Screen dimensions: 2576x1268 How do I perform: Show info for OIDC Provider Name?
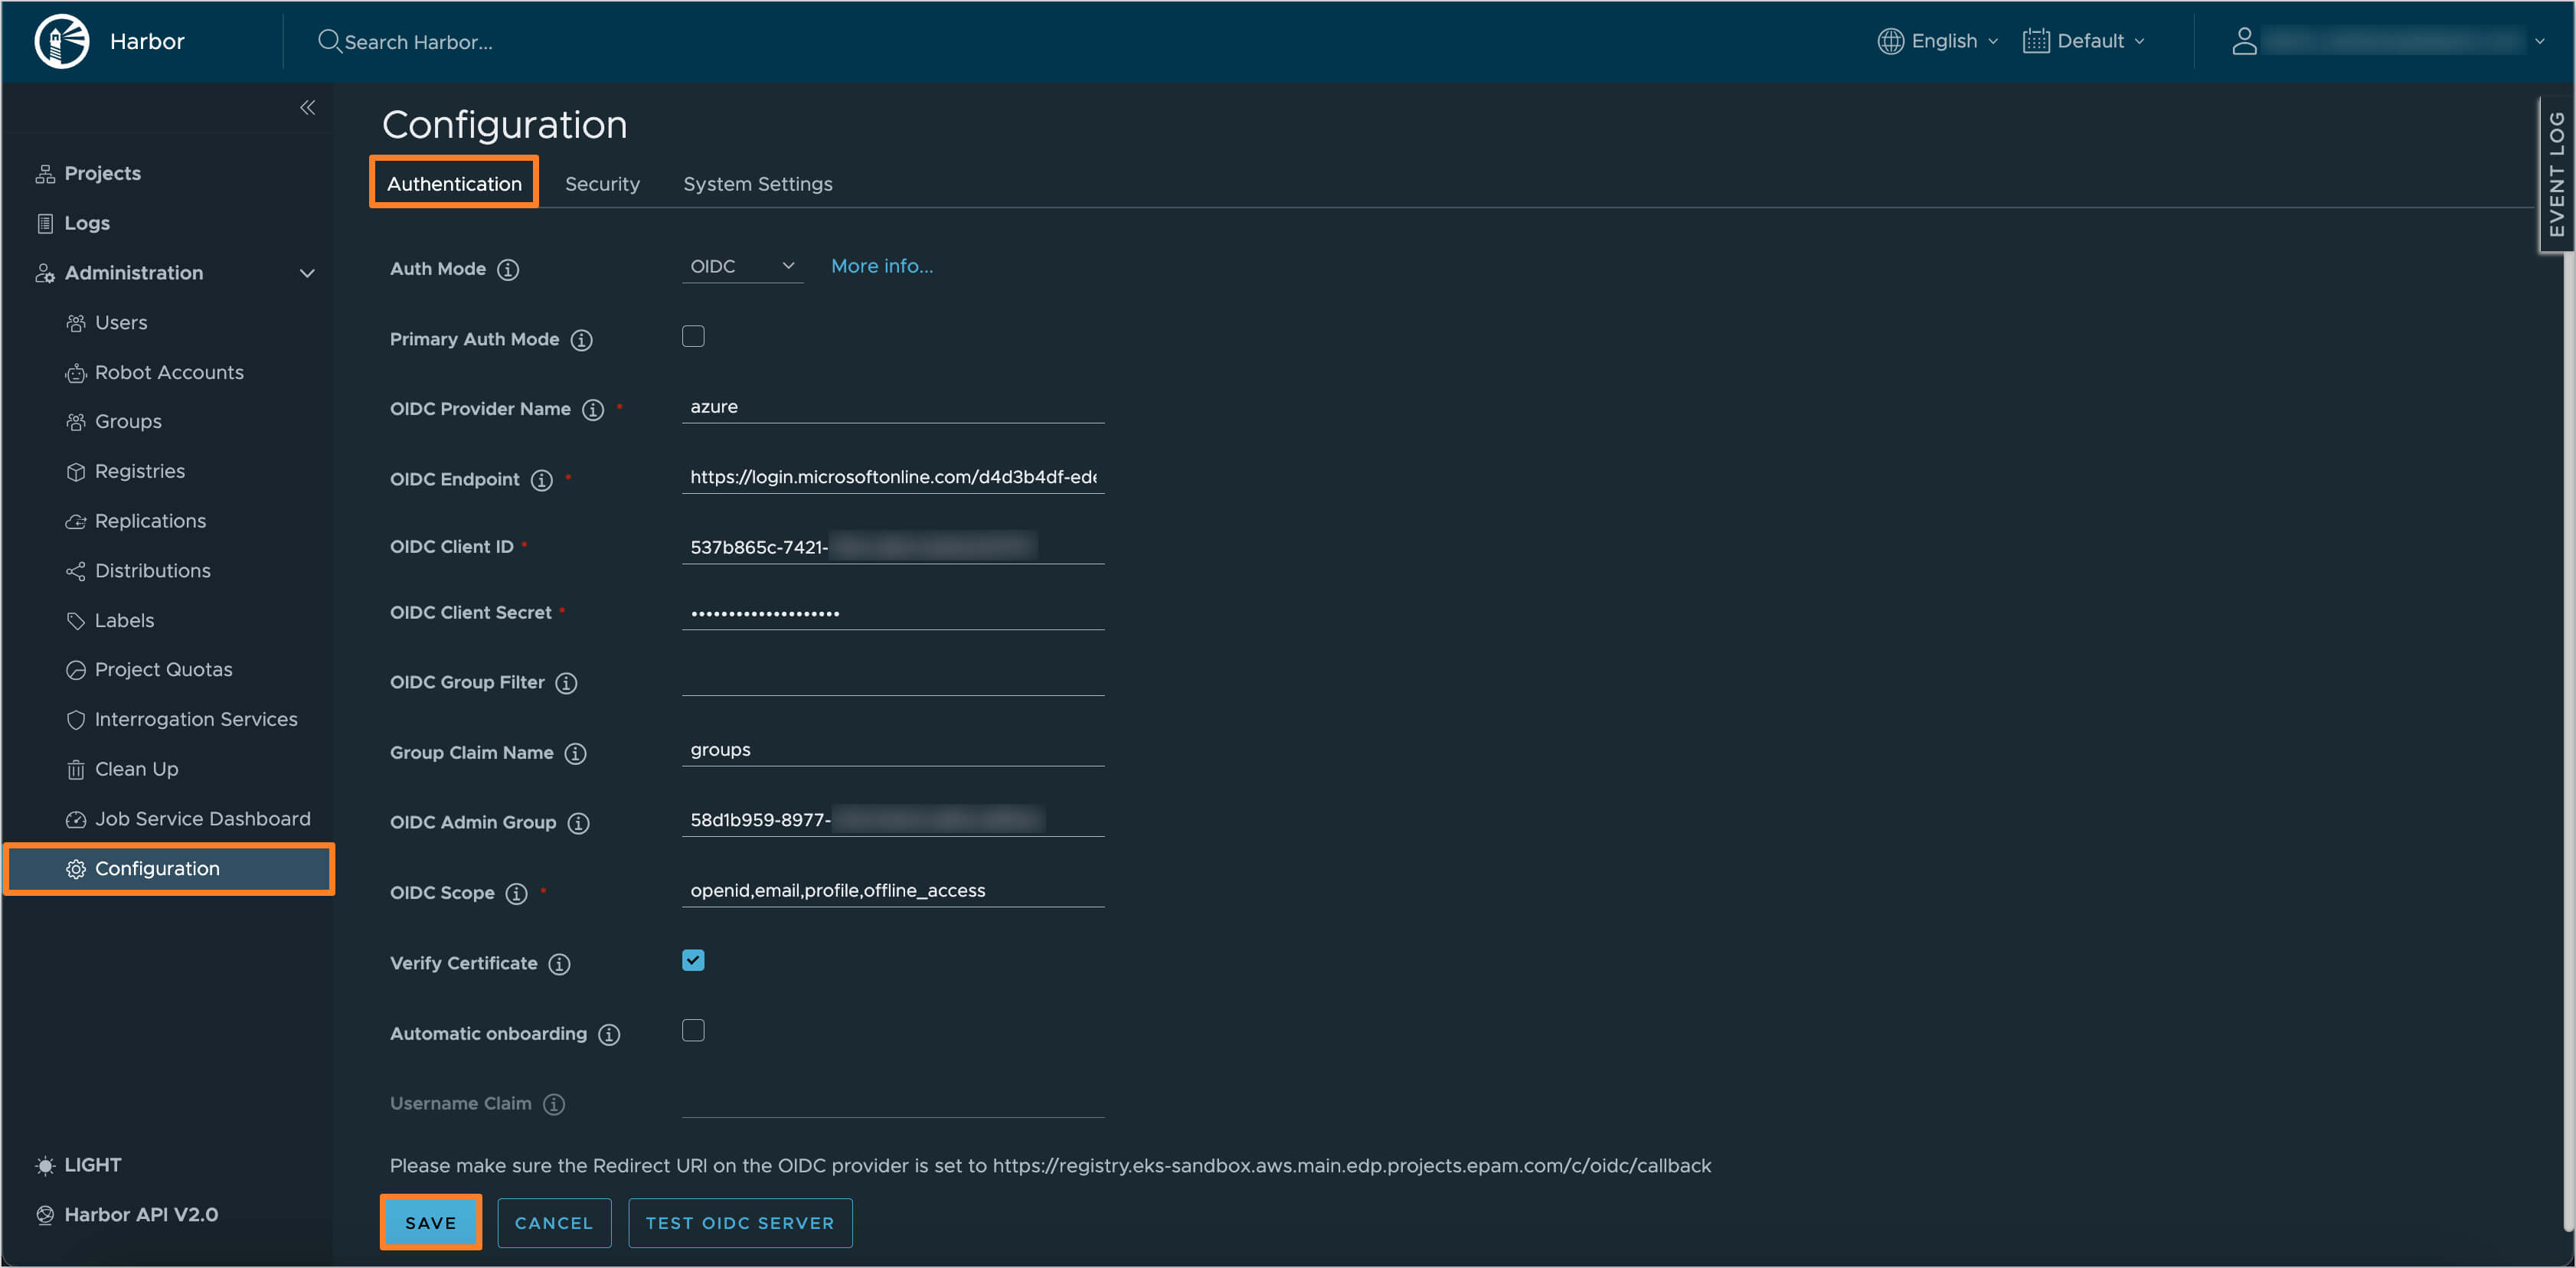[593, 410]
